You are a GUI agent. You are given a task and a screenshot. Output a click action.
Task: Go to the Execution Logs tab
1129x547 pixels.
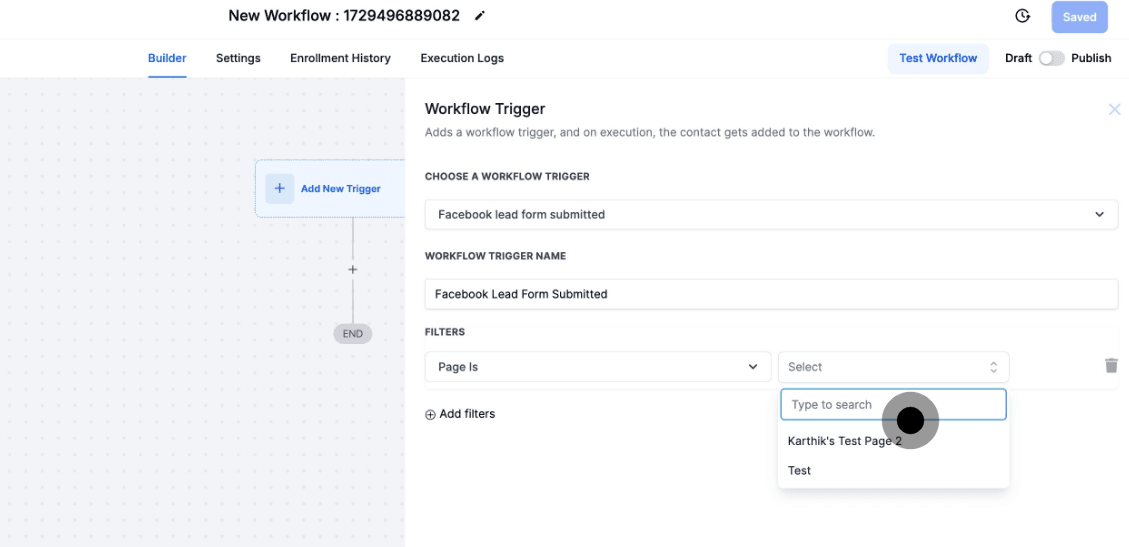(462, 58)
